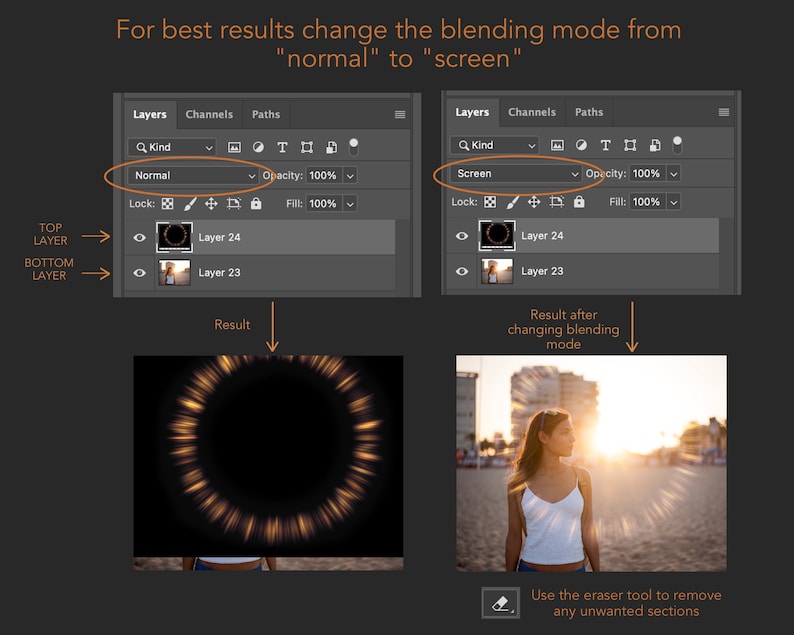Click 'Layer 24' name in left panel

pyautogui.click(x=219, y=237)
